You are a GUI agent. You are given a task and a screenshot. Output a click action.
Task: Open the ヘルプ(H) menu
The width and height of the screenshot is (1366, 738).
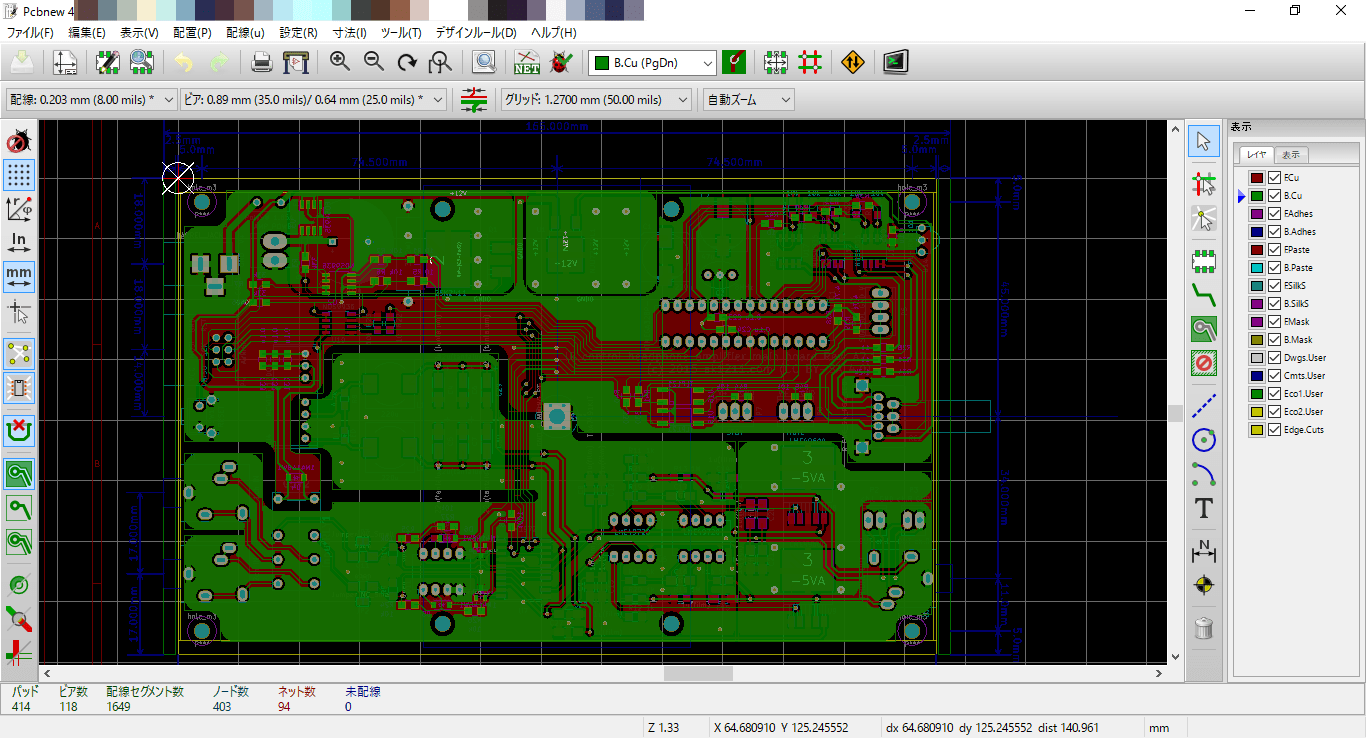tap(554, 33)
